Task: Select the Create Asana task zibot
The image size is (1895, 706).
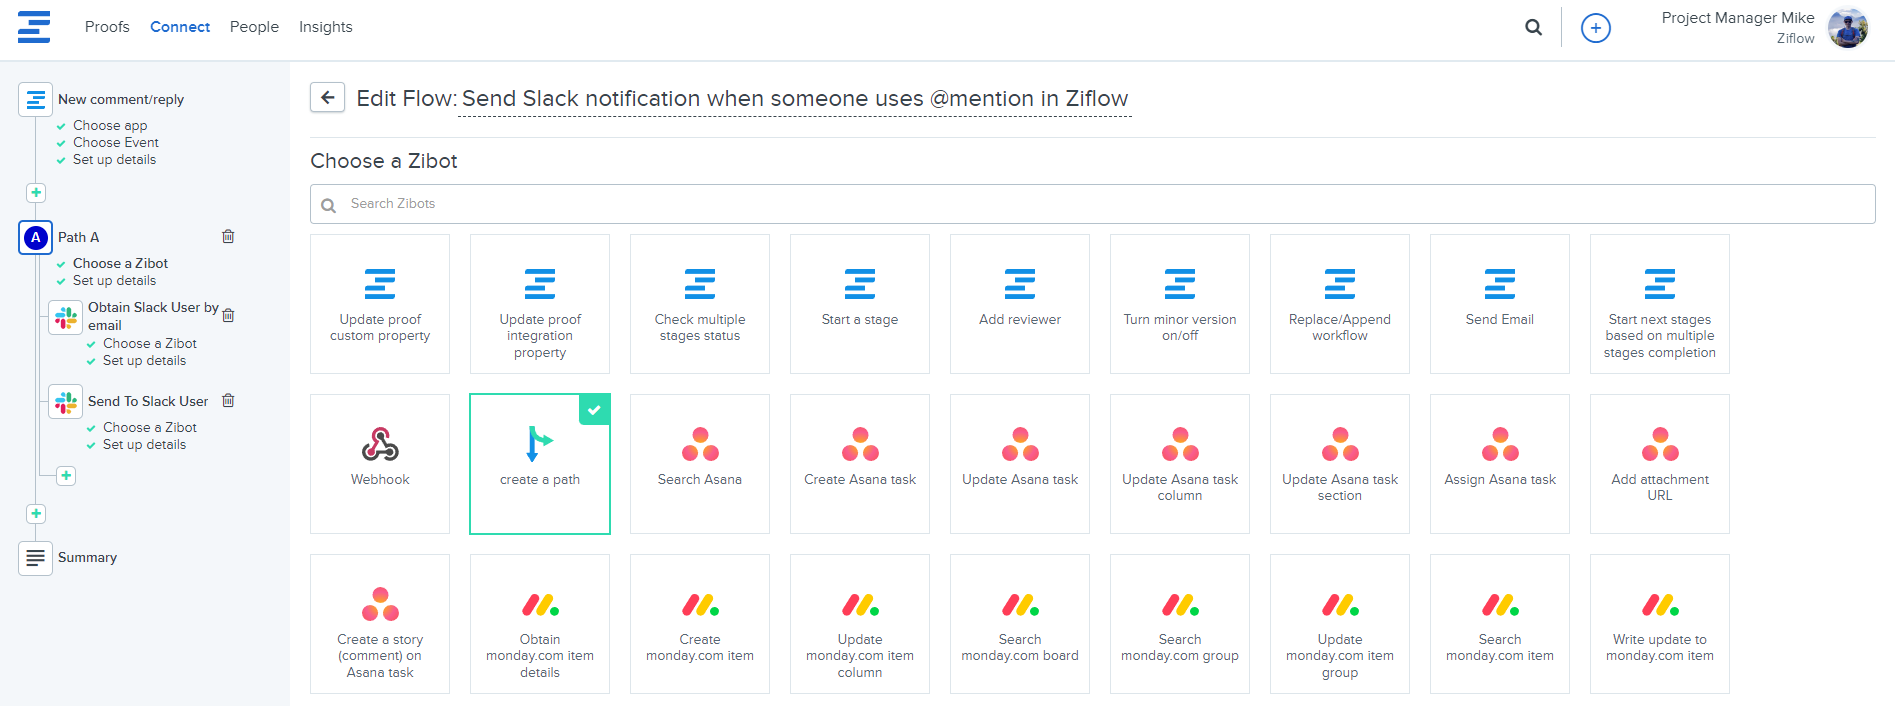Action: (860, 463)
